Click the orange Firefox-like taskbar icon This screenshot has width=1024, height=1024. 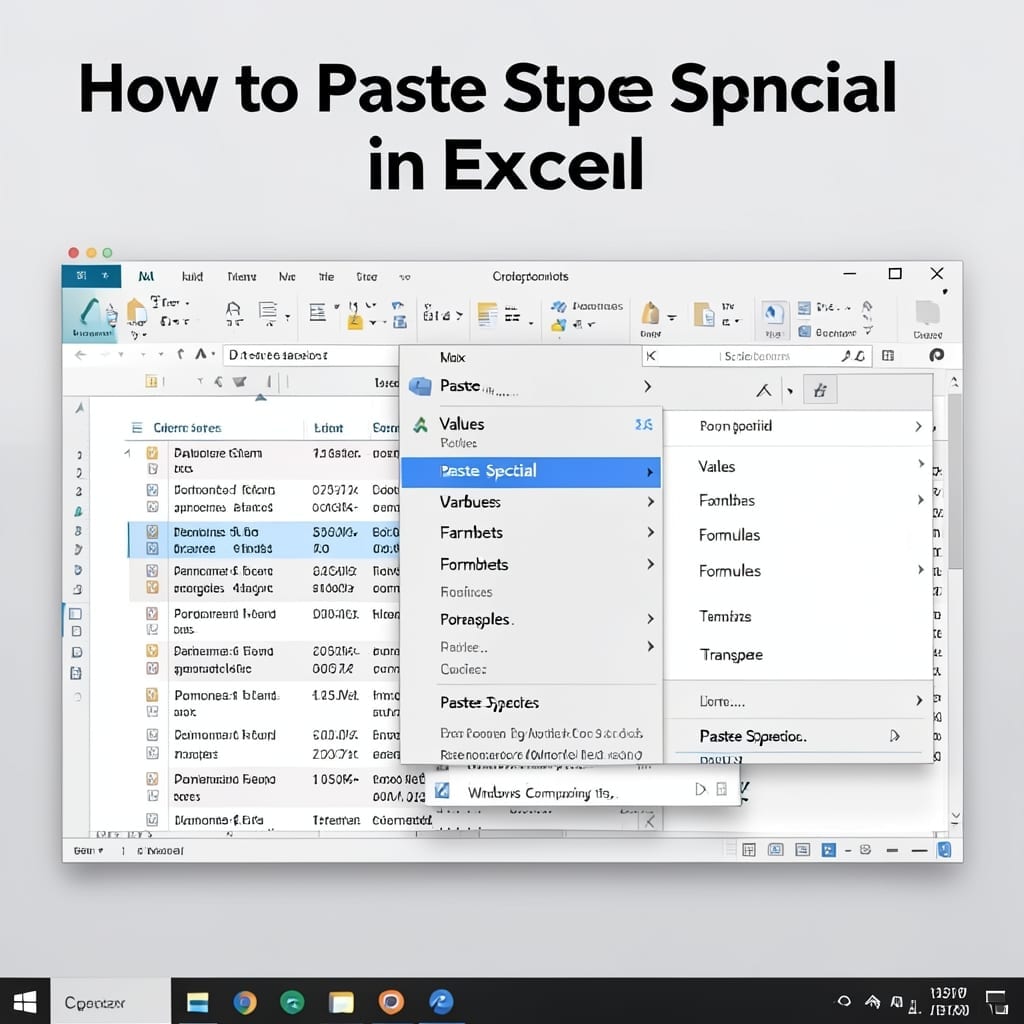point(391,1001)
